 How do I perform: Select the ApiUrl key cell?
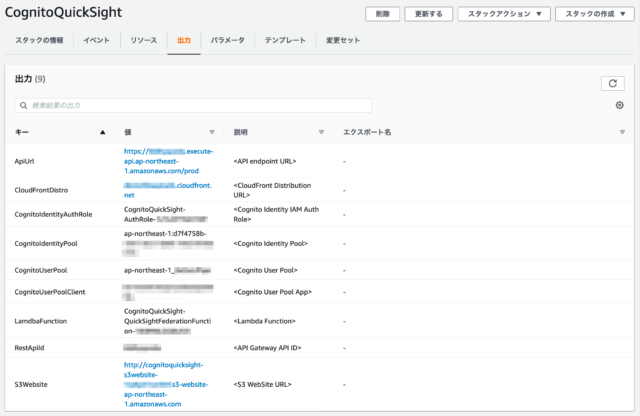point(24,161)
